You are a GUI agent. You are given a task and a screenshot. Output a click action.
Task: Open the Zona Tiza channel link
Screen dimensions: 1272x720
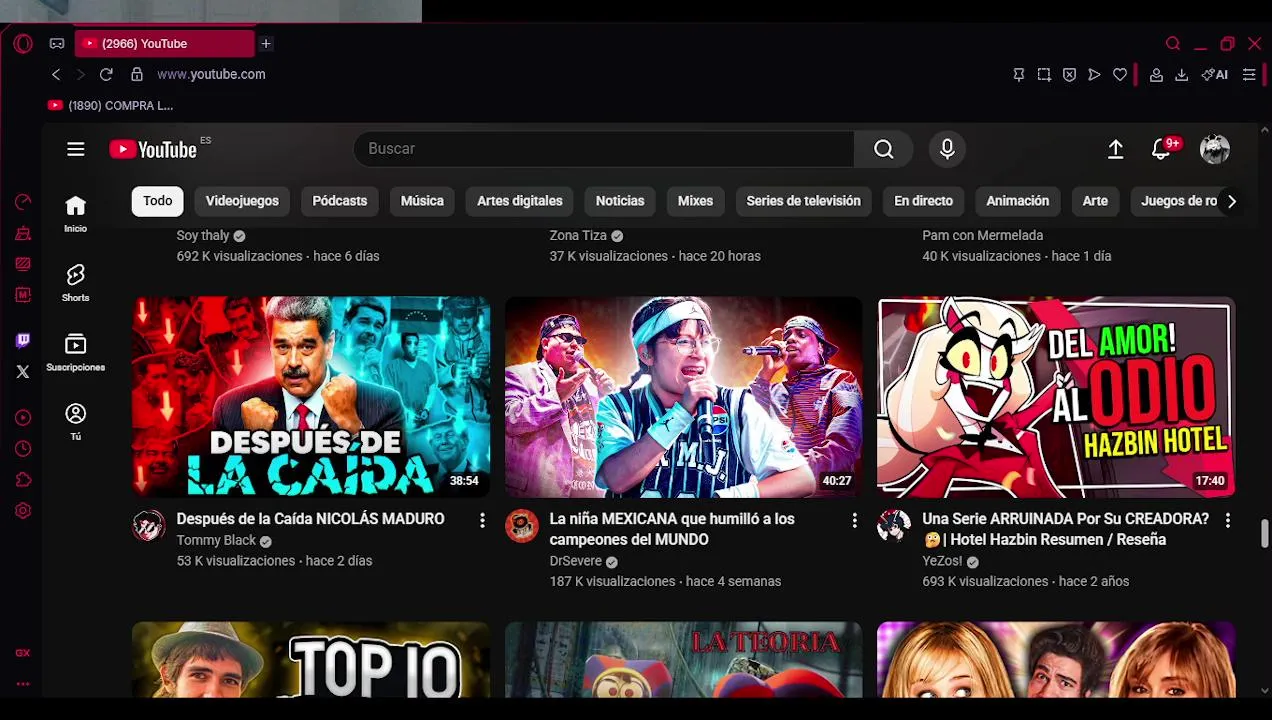pos(578,236)
